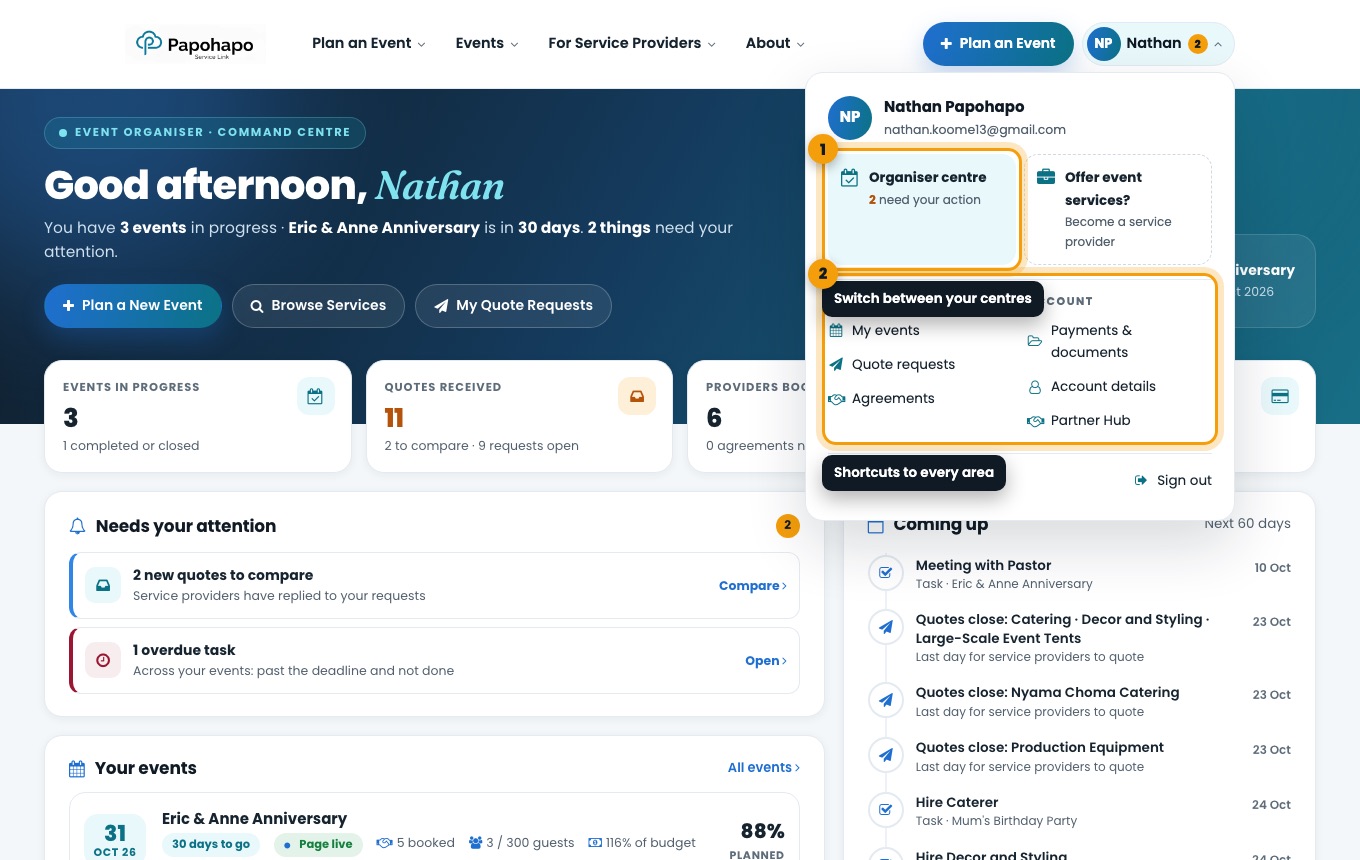Click the NP avatar in the header
Image resolution: width=1360 pixels, height=860 pixels.
pyautogui.click(x=1103, y=44)
